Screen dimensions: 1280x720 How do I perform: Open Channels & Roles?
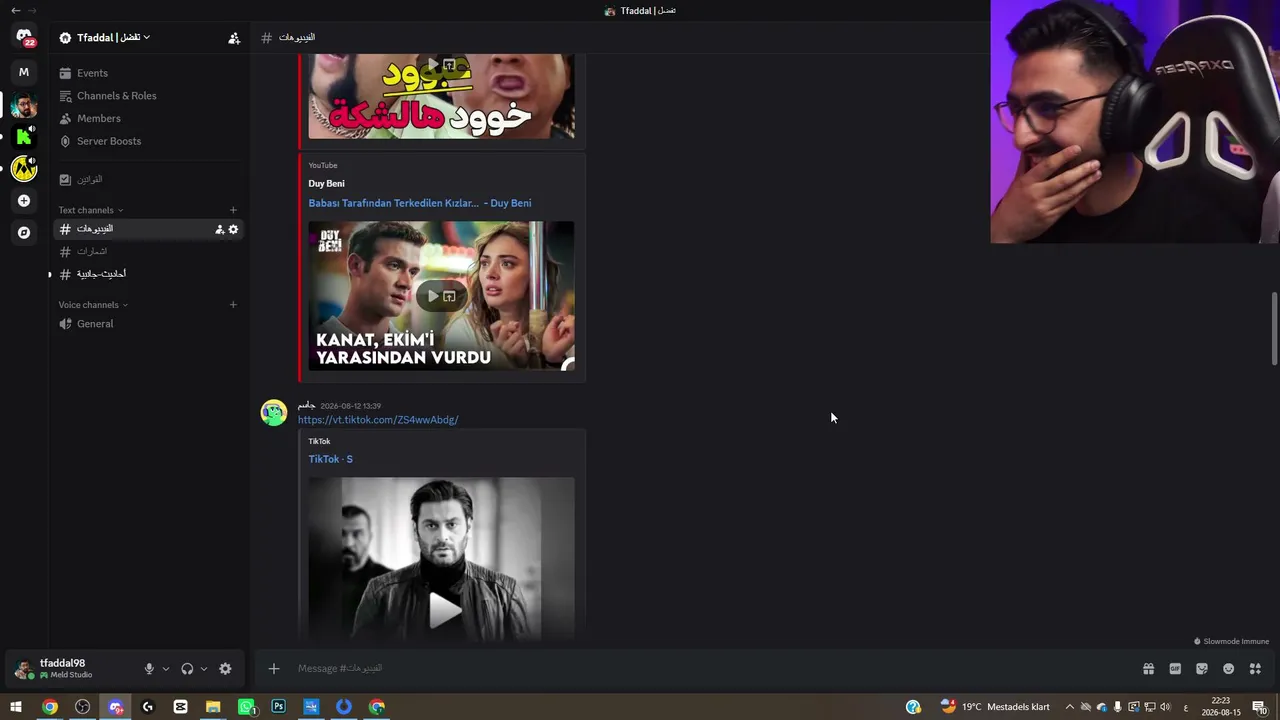(x=149, y=96)
